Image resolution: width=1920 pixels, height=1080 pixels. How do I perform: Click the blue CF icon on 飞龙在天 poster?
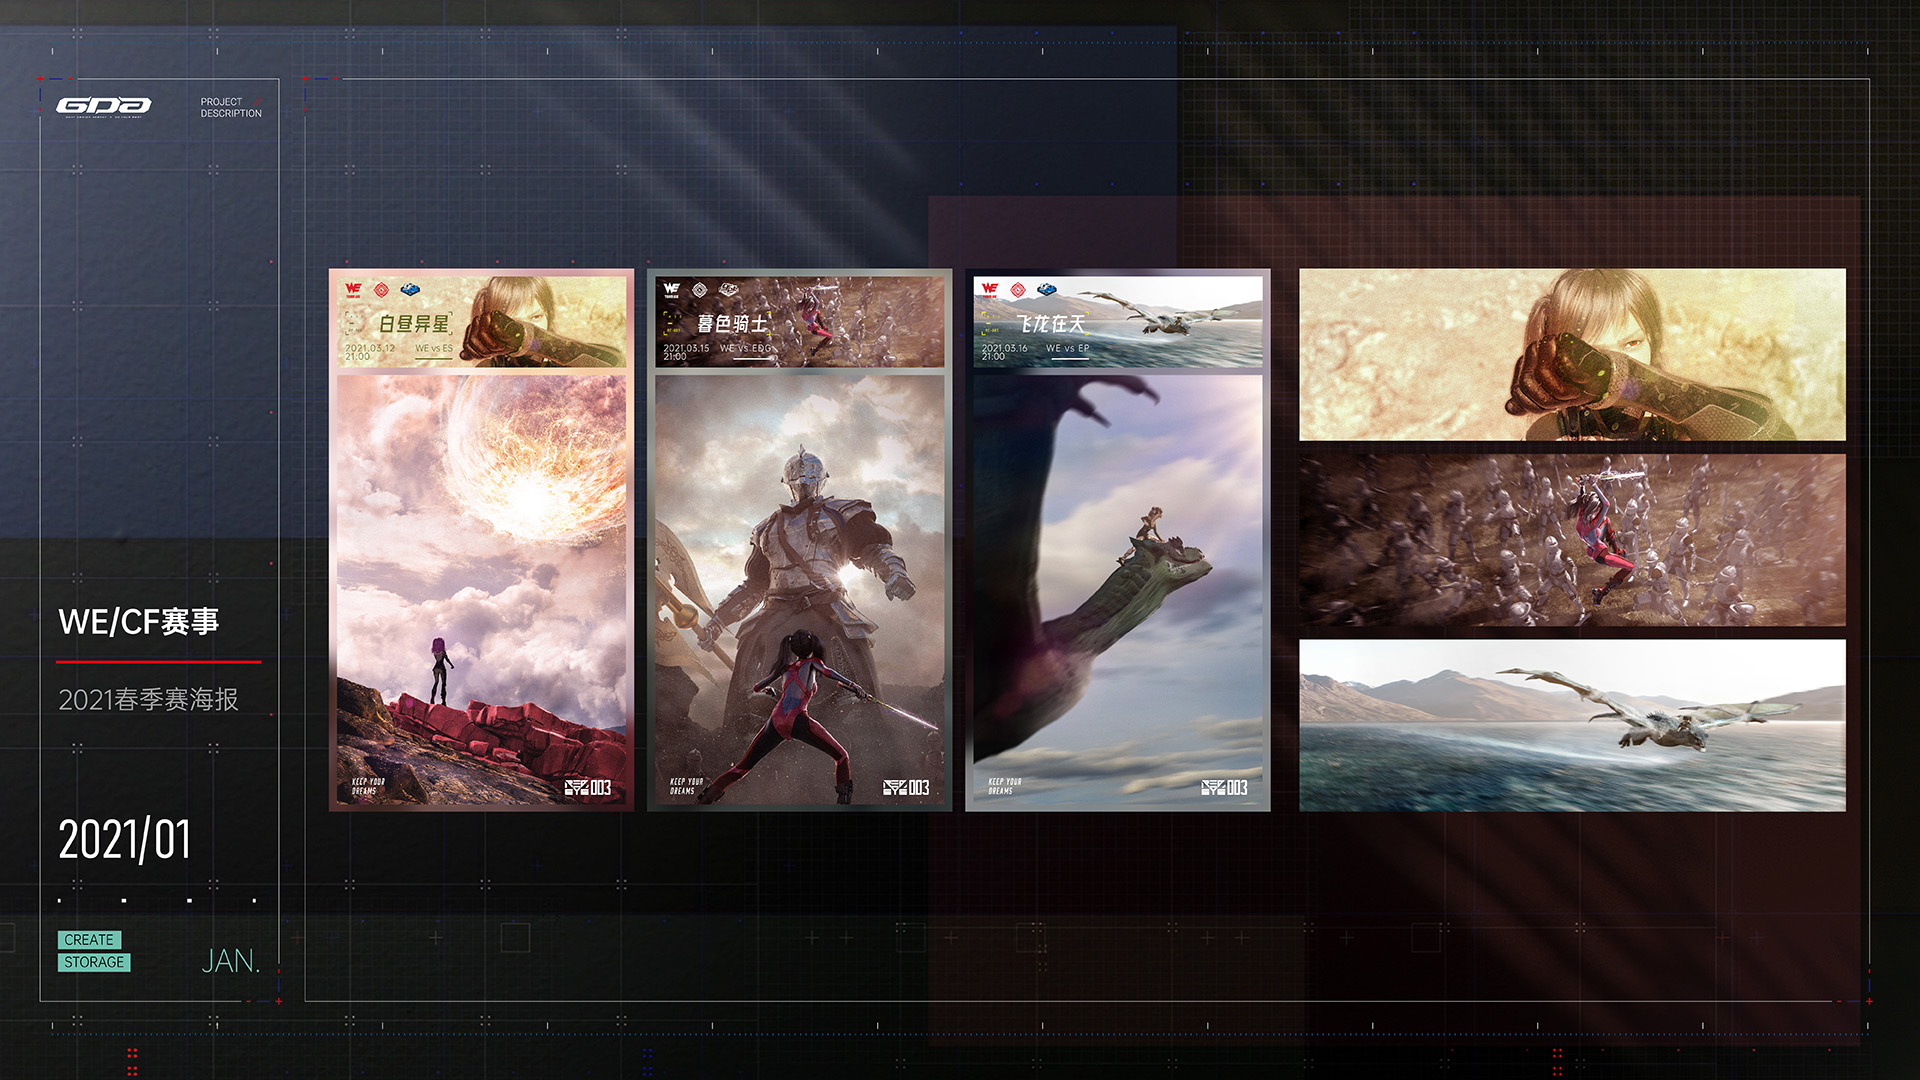click(1047, 290)
